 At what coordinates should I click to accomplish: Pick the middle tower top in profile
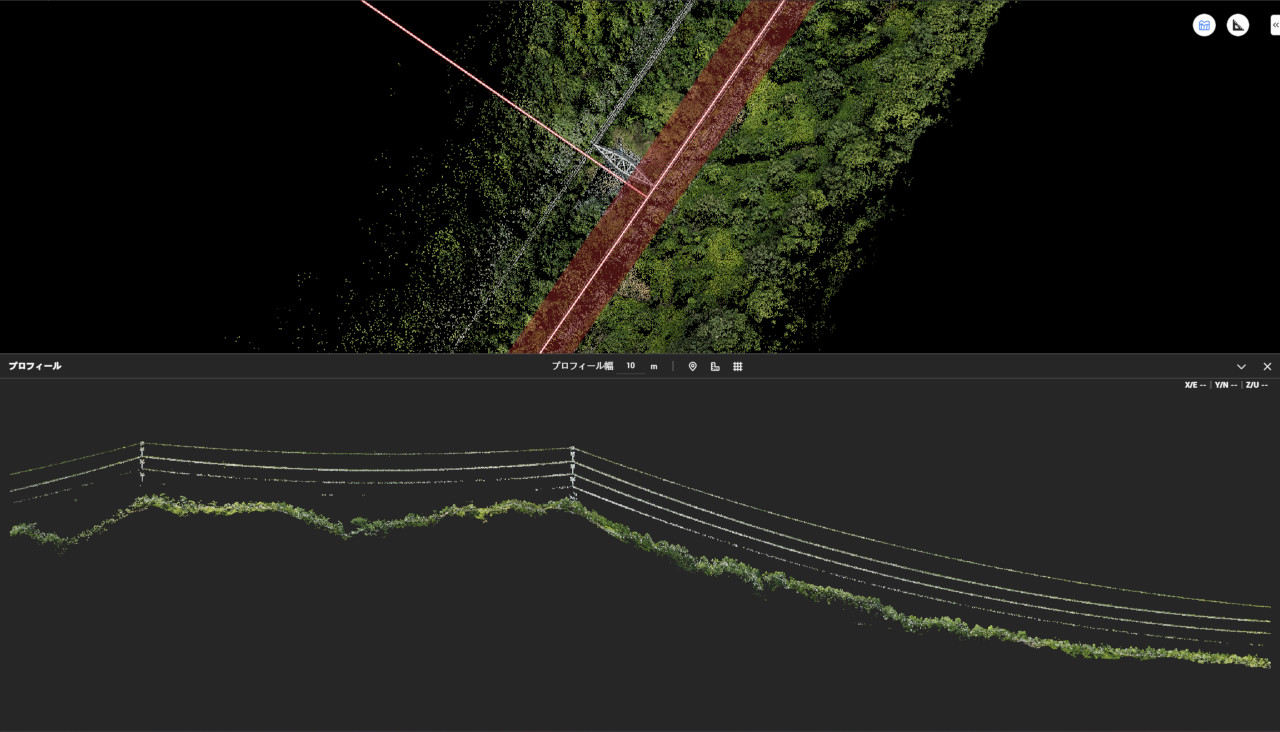(572, 449)
